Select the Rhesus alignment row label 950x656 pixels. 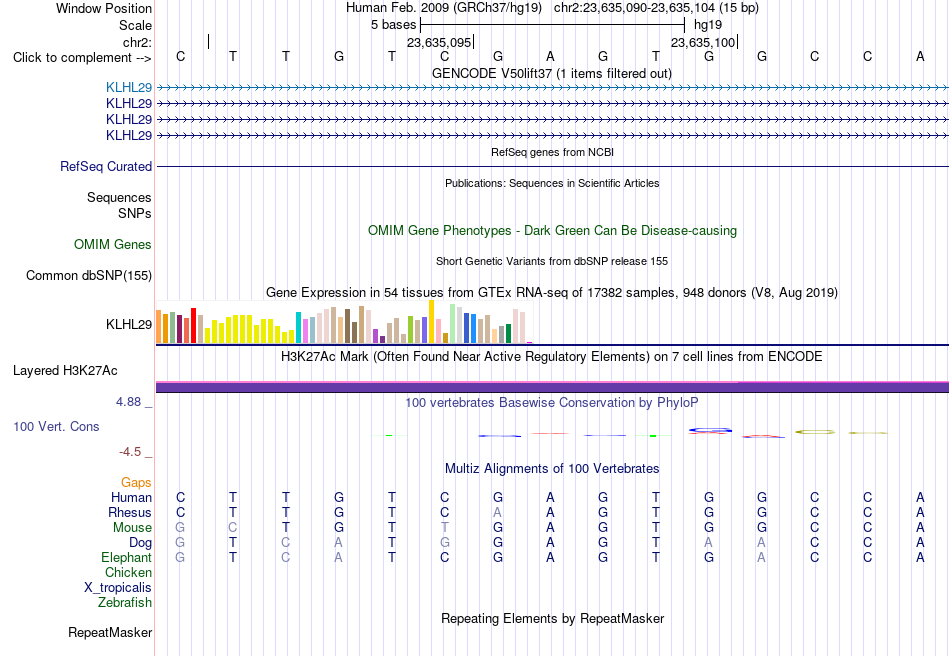130,512
